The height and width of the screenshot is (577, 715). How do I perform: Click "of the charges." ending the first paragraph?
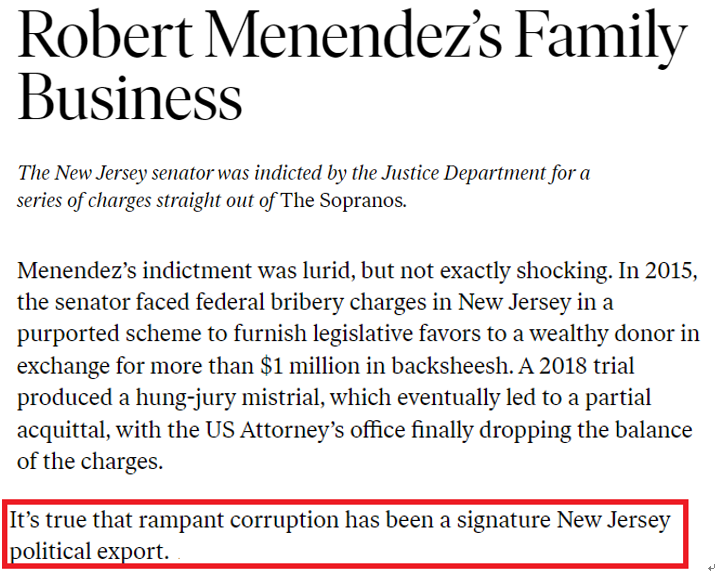coord(90,461)
